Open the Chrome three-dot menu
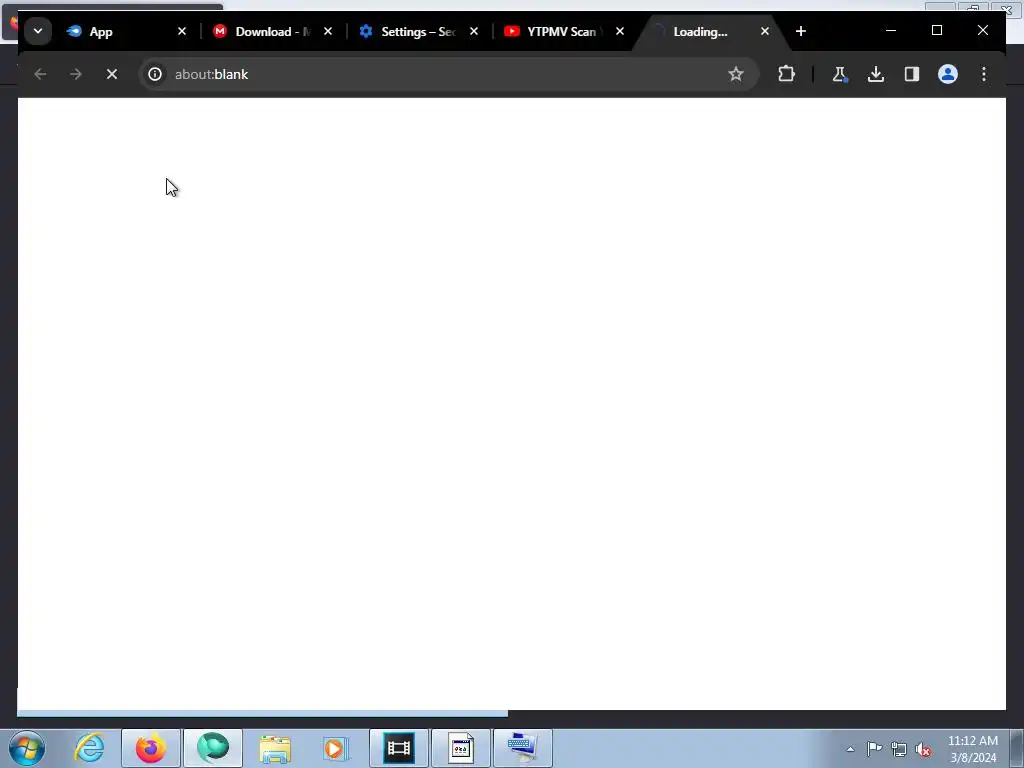This screenshot has width=1024, height=768. [x=984, y=74]
